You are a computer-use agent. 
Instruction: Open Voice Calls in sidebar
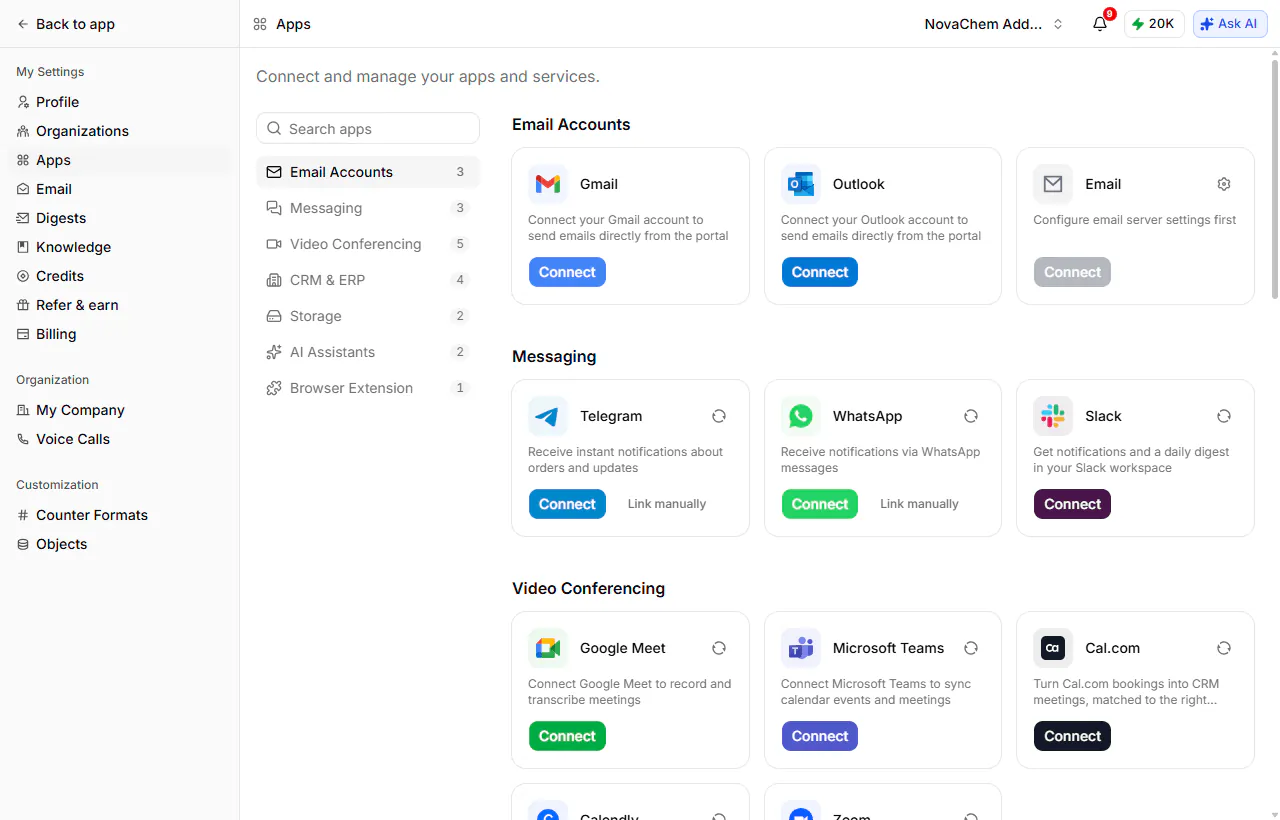[119, 439]
